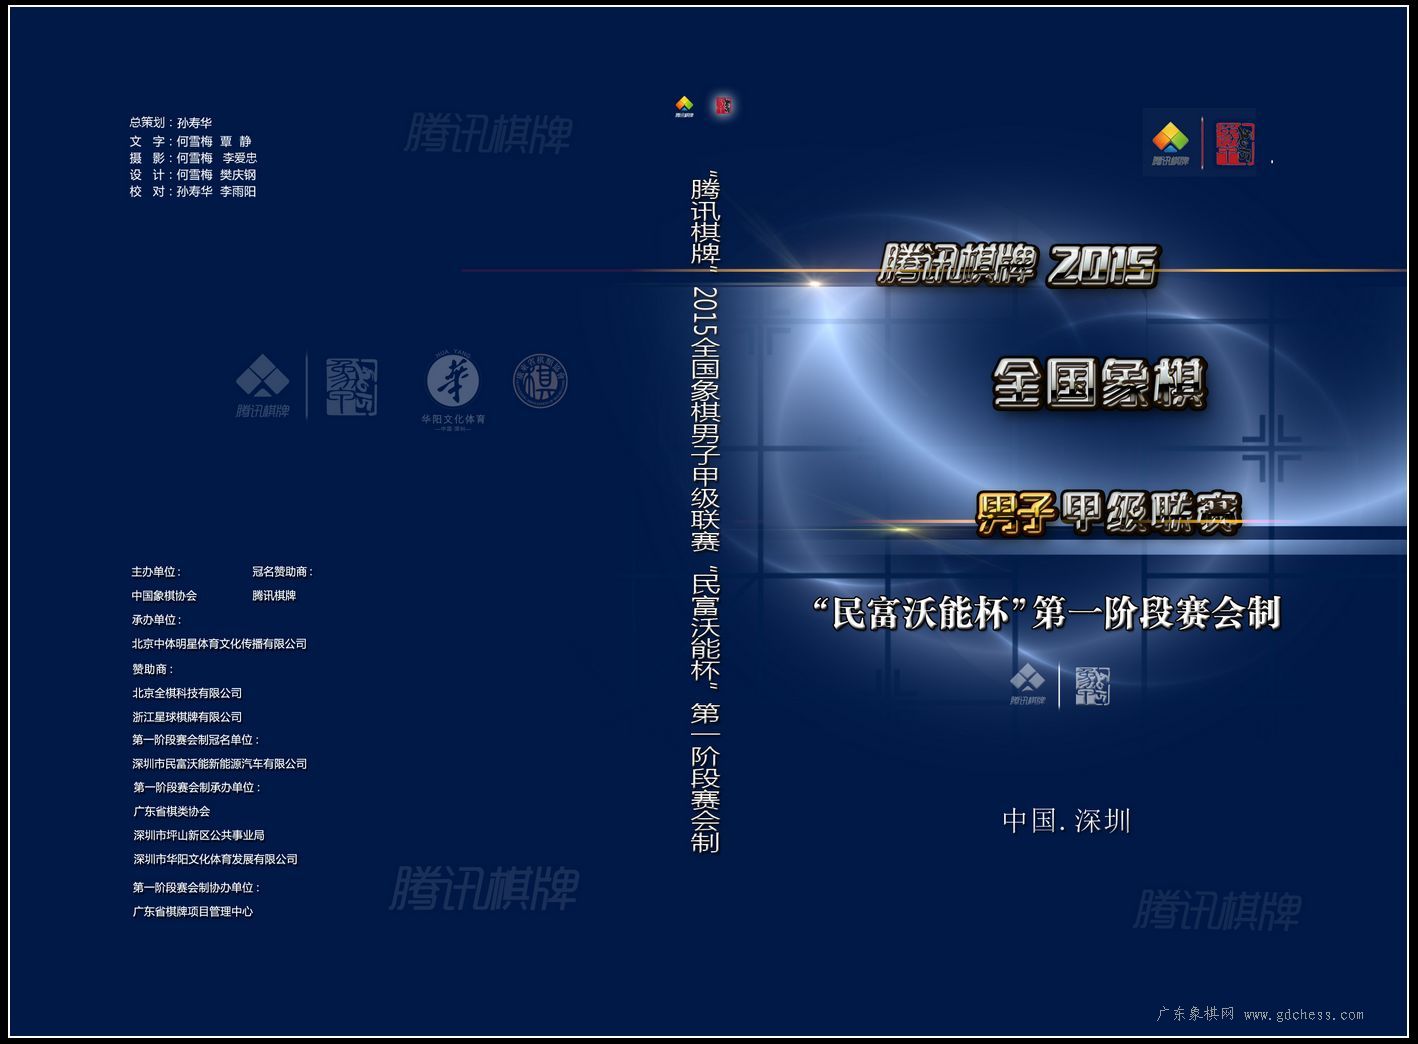Click the credit line '校 对：孙寿华 李雨阳'
This screenshot has width=1418, height=1044.
[x=193, y=192]
